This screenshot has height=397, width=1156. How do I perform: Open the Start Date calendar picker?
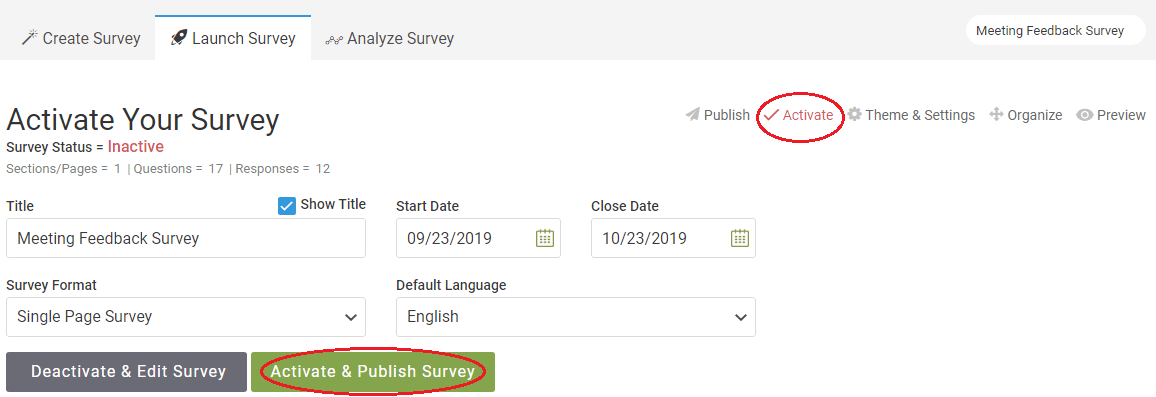[544, 238]
